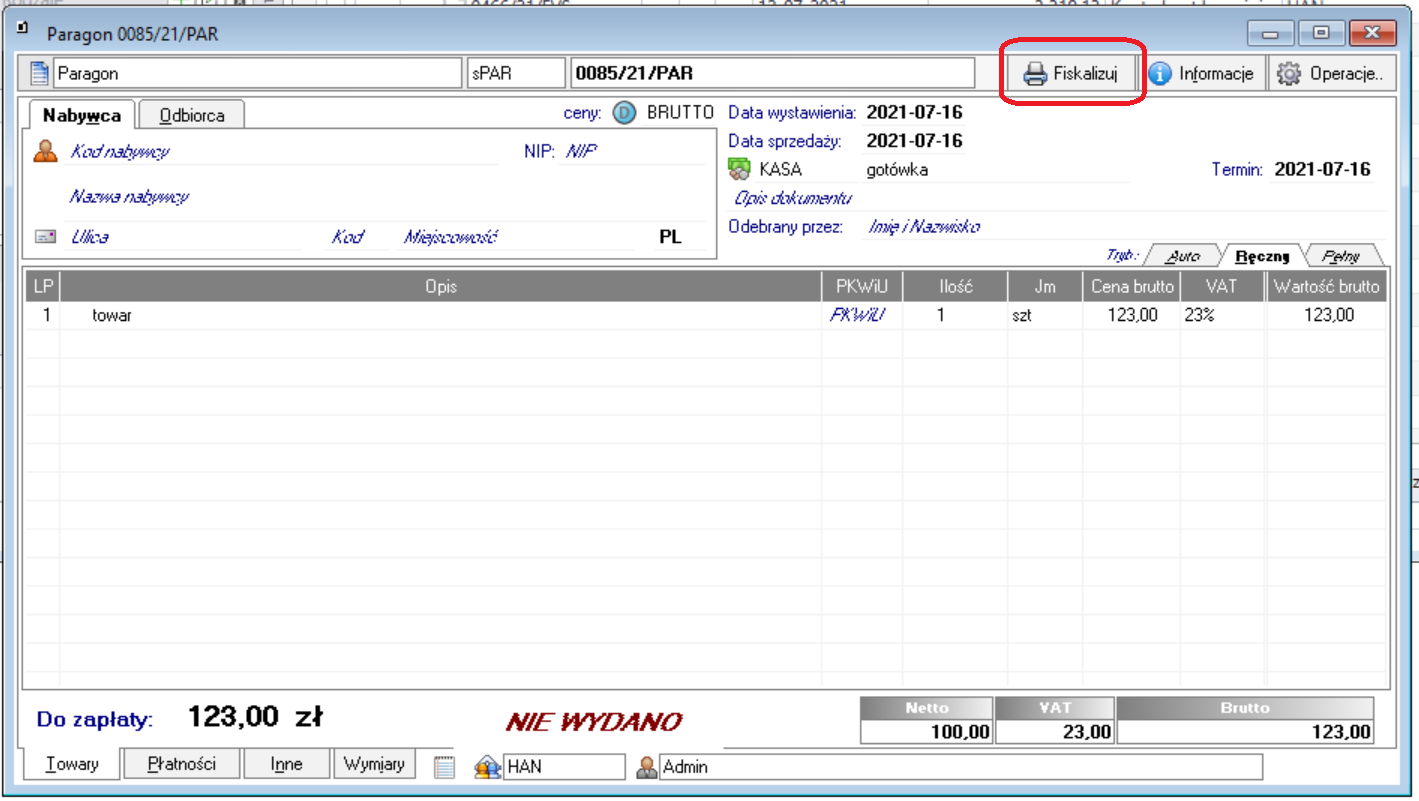Open the notepad icon next to Wymiary
Image resolution: width=1419 pixels, height=801 pixels.
(444, 767)
